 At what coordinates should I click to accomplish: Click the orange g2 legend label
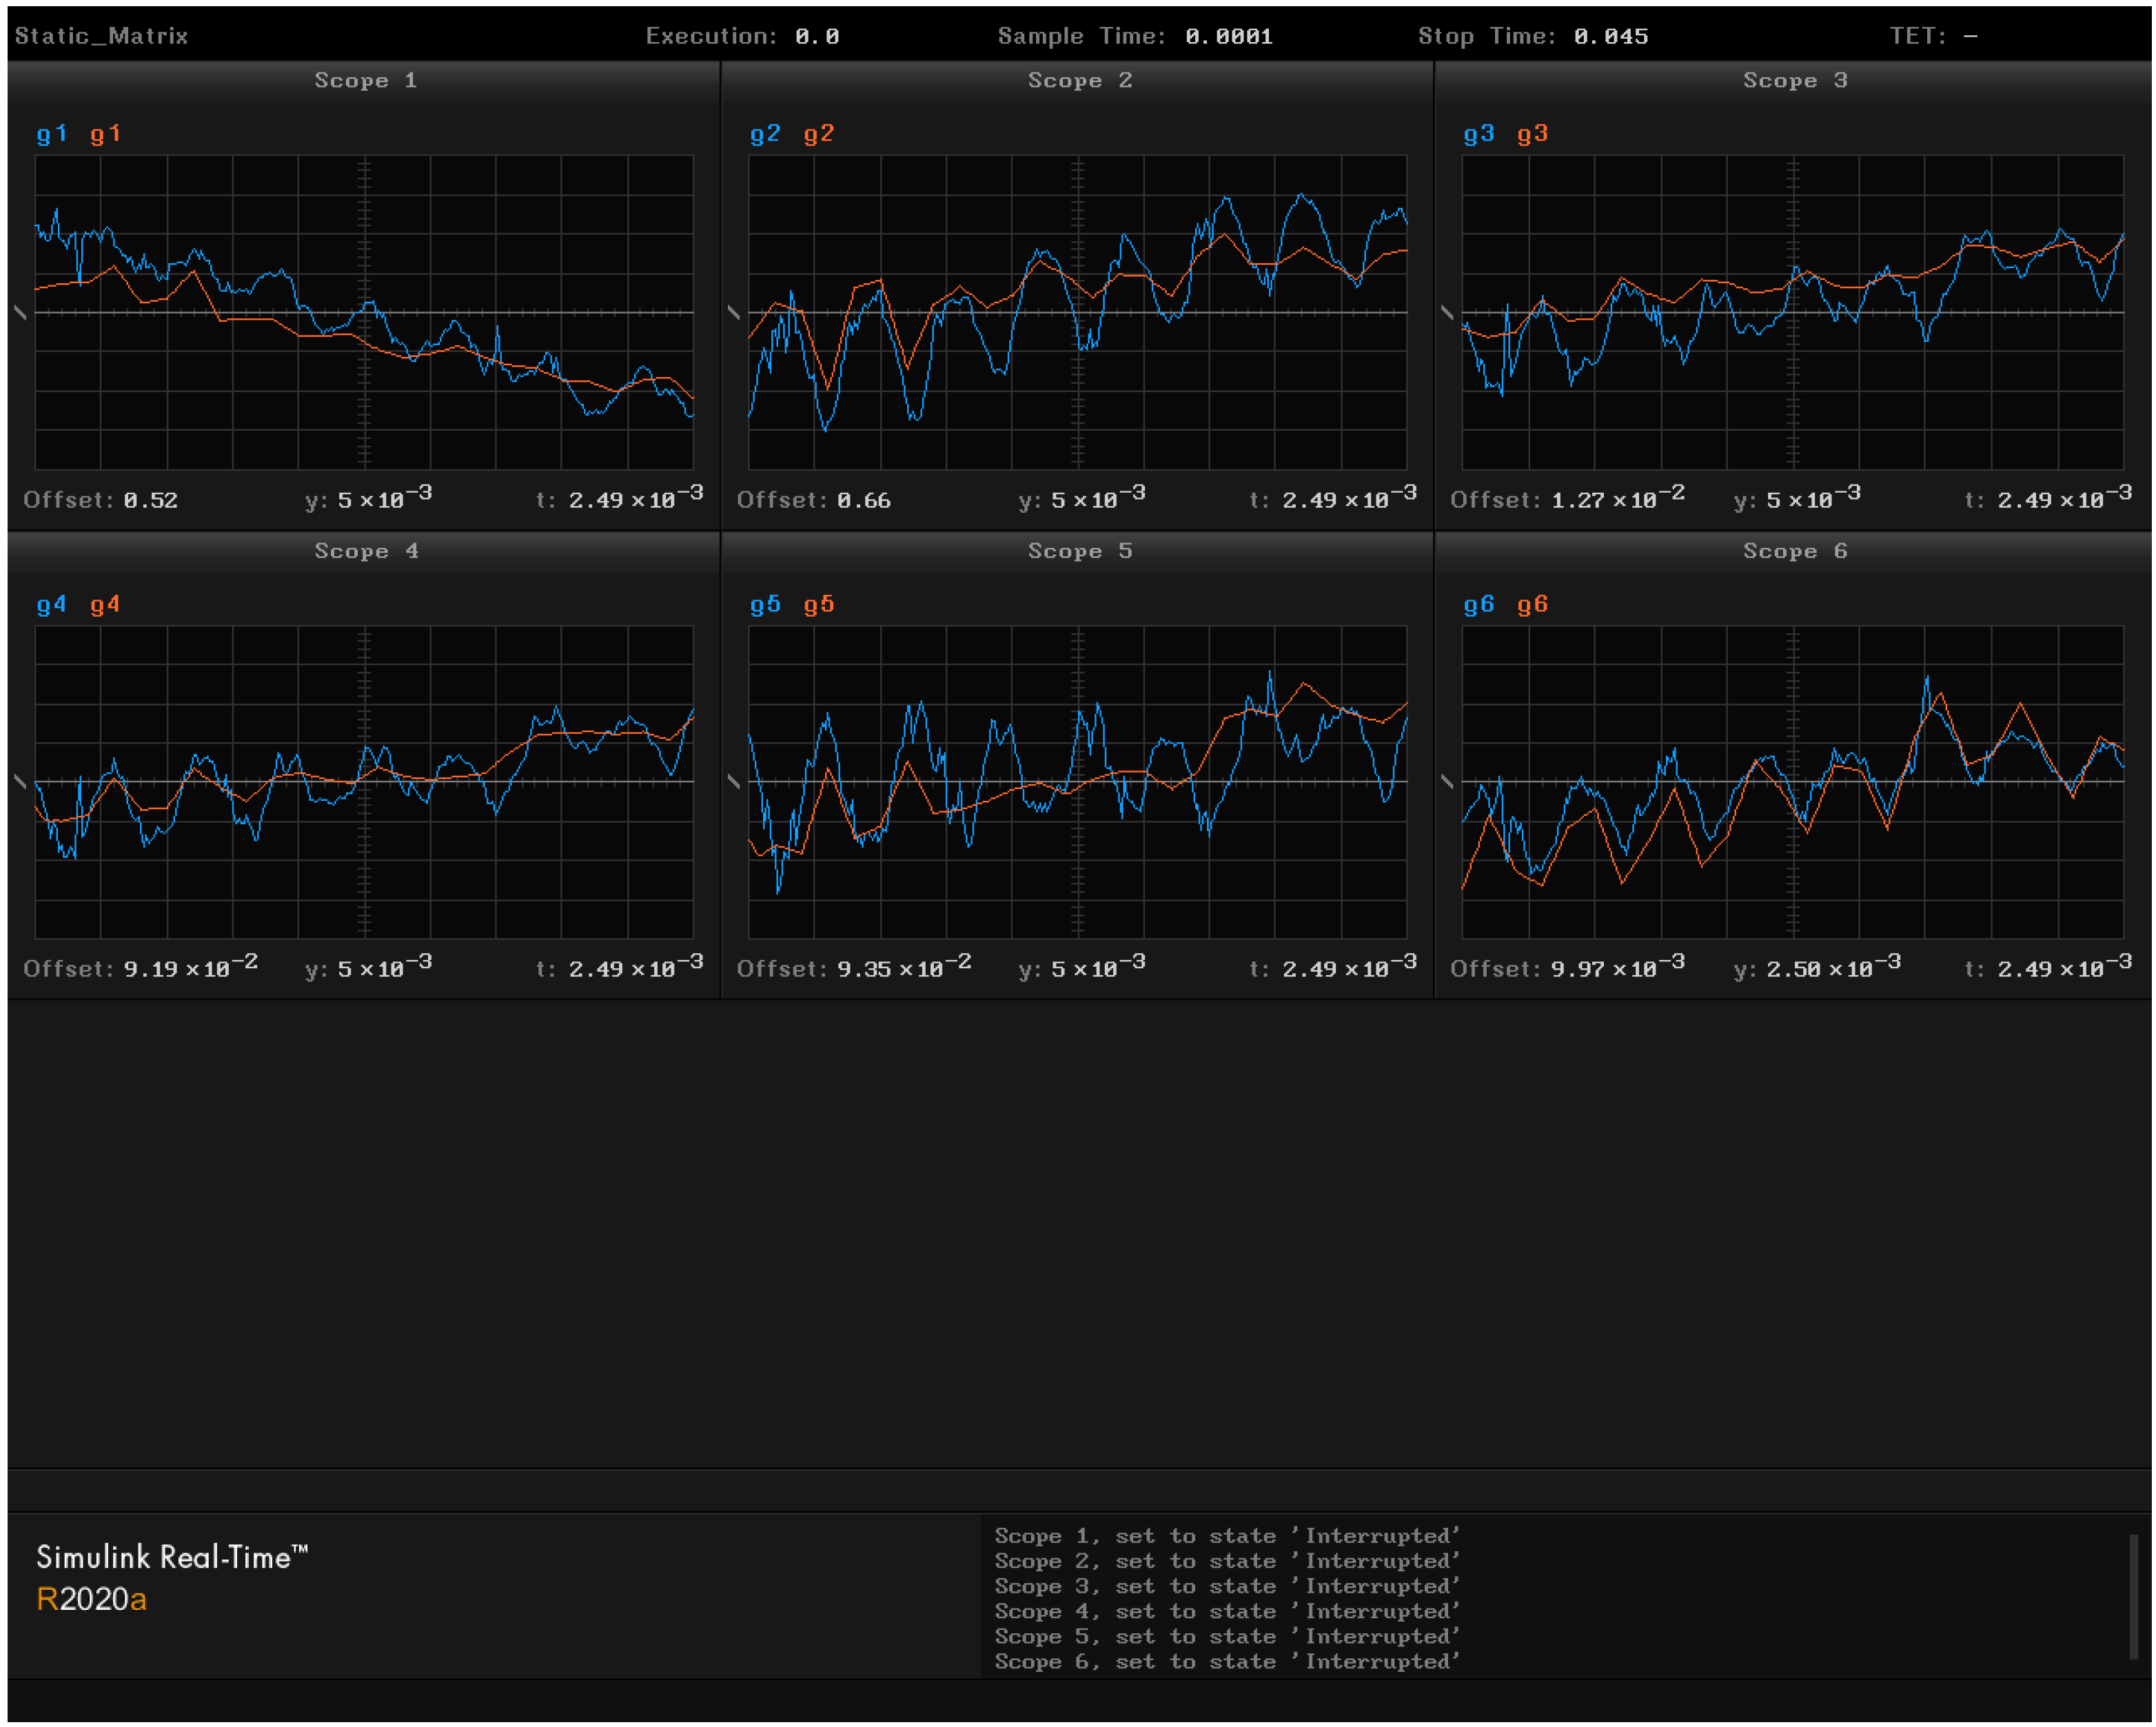818,134
